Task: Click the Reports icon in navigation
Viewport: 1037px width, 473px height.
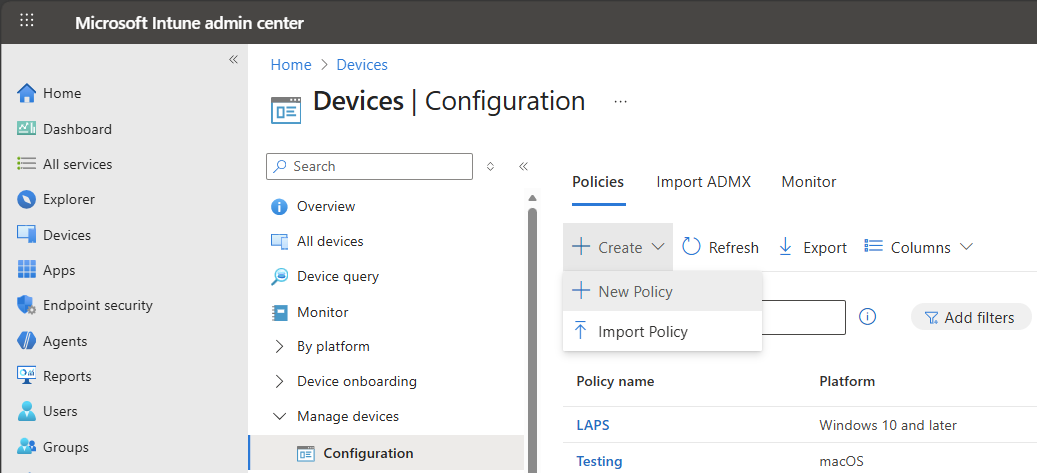Action: 27,376
